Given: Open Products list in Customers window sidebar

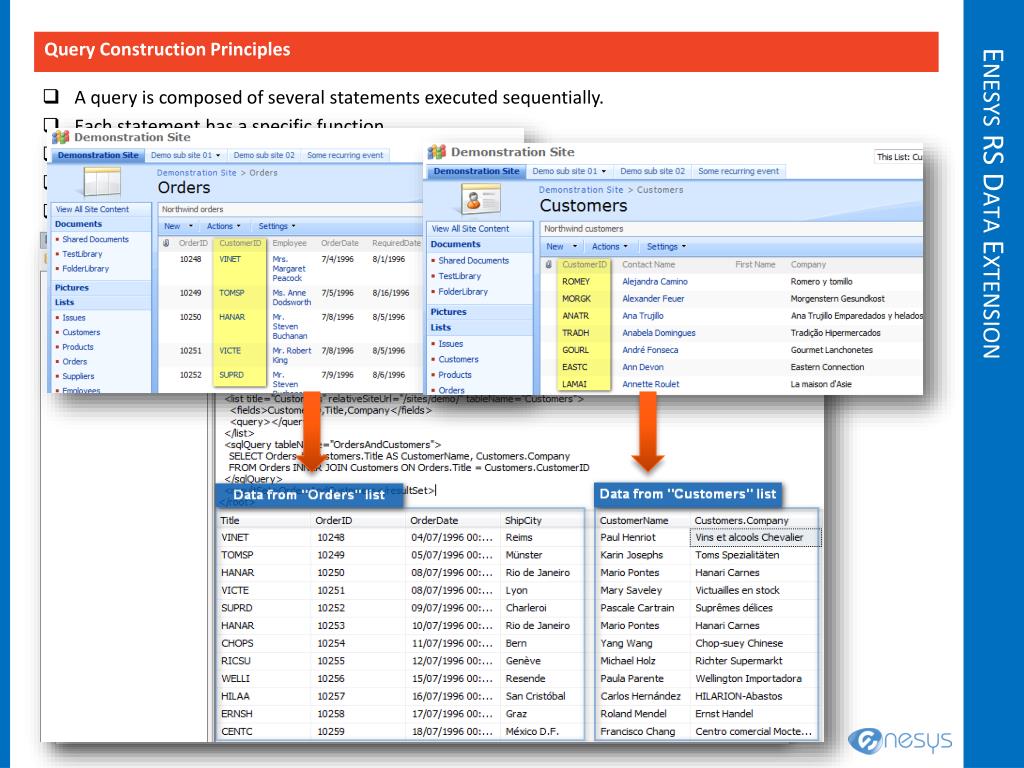Looking at the screenshot, I should 455,375.
